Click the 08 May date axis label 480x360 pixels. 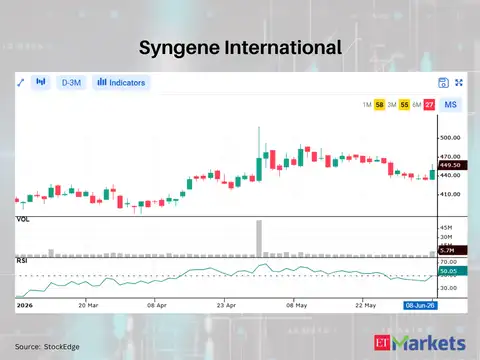pos(296,305)
